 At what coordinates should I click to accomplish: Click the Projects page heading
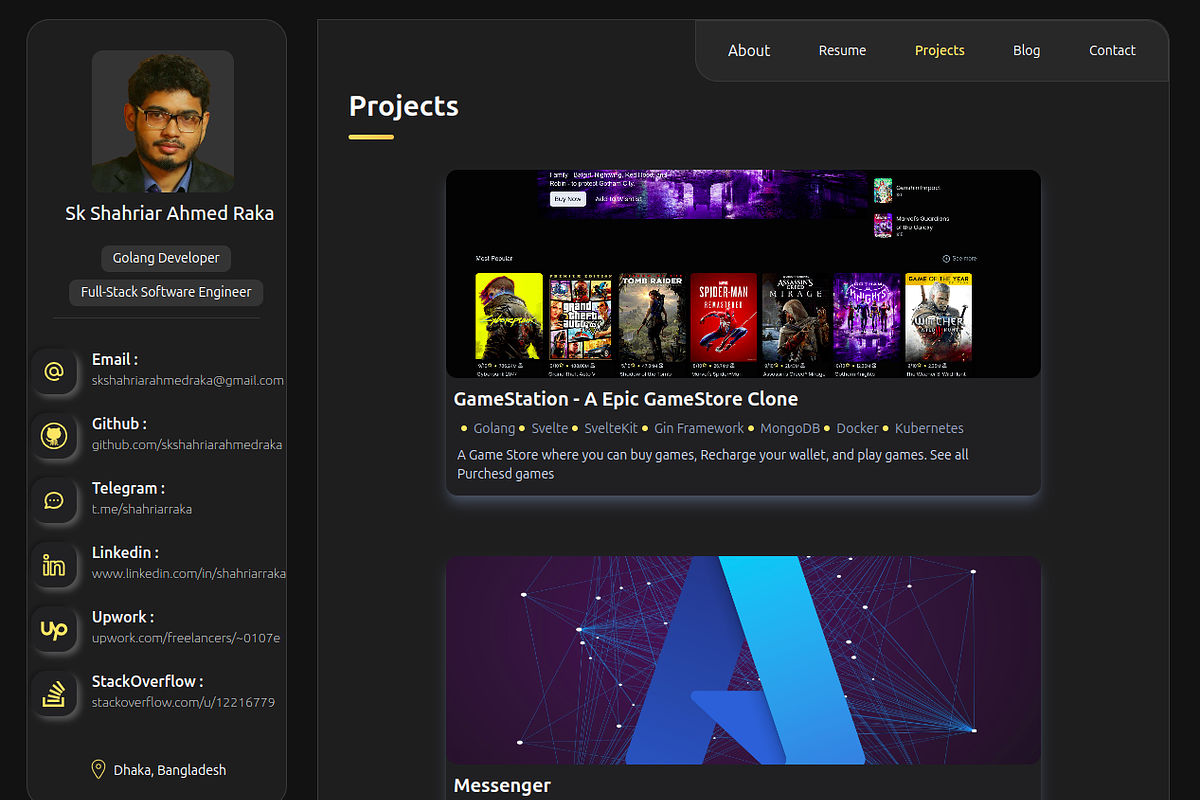point(404,106)
